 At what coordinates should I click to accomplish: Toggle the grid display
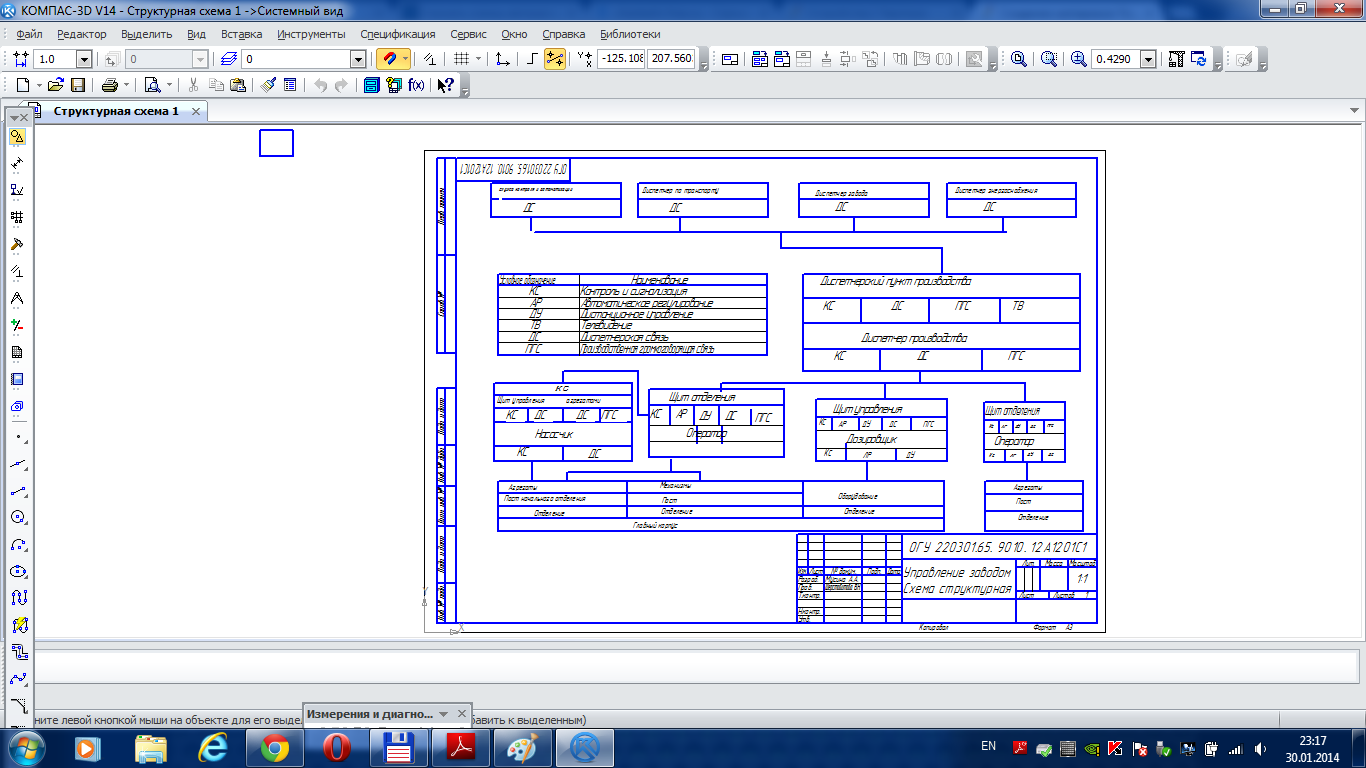pyautogui.click(x=461, y=60)
